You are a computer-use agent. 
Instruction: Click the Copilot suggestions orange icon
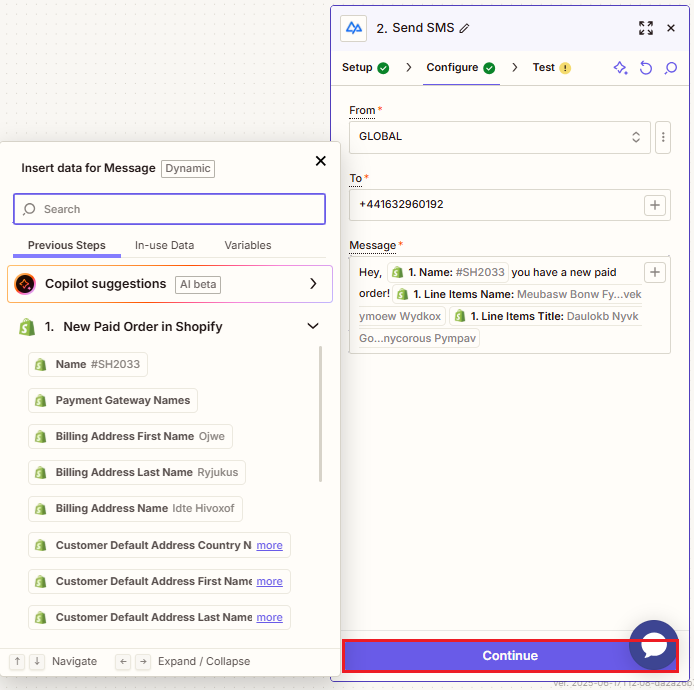click(x=25, y=284)
